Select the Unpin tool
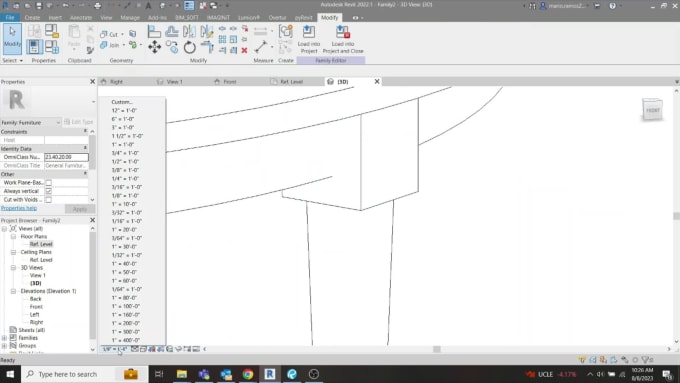This screenshot has height=383, width=680. 245,29
